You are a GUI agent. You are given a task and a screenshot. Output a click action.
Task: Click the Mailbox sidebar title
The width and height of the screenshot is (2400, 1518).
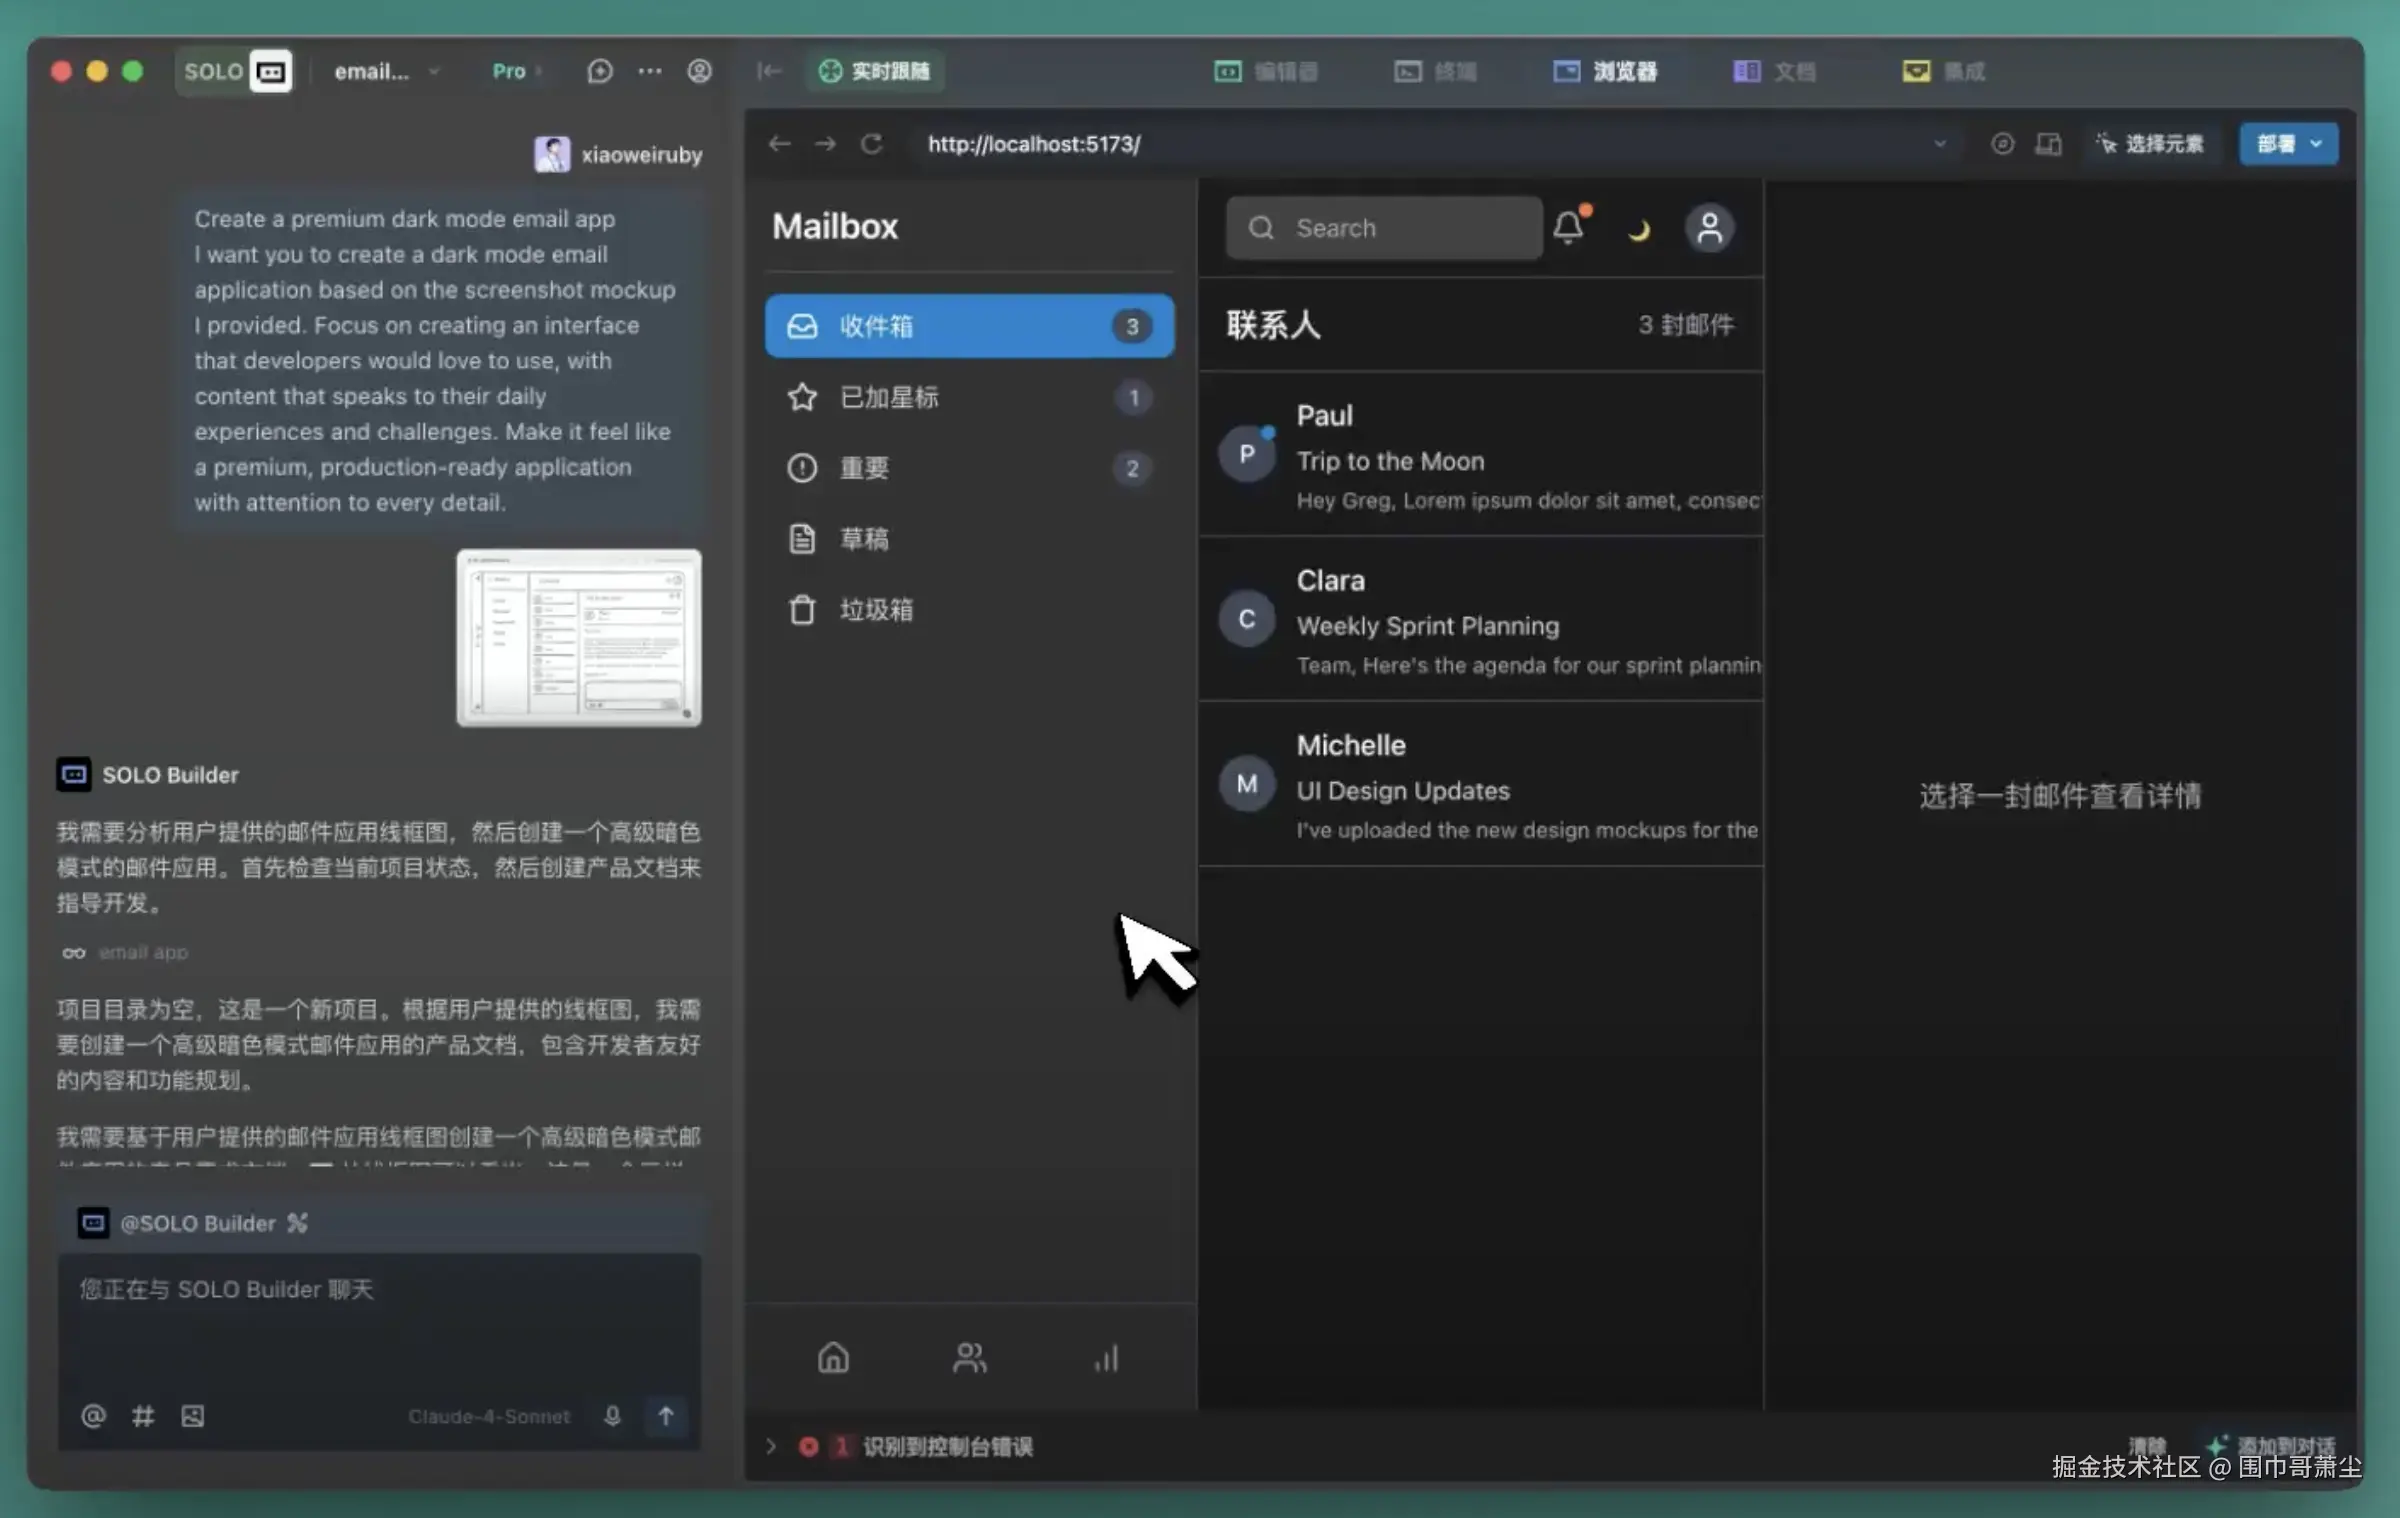tap(835, 227)
